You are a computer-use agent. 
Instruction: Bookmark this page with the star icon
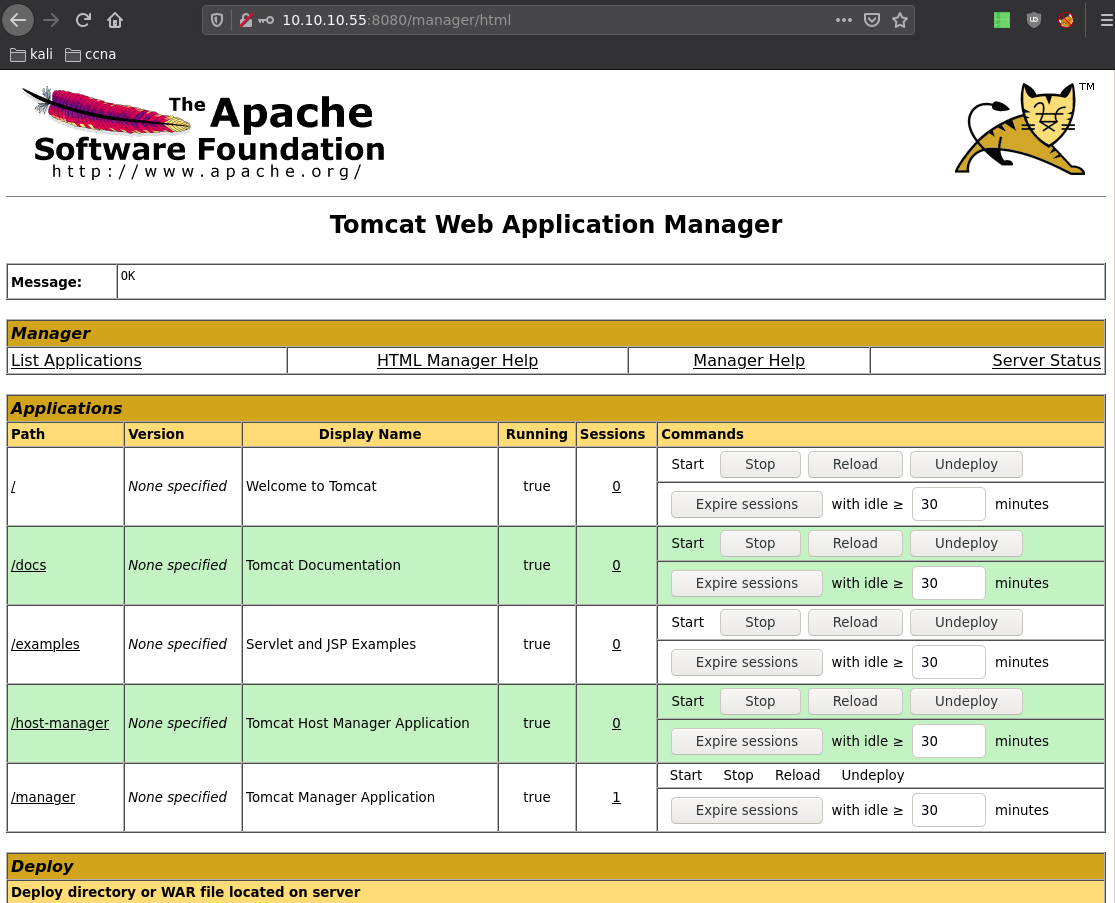(x=900, y=20)
